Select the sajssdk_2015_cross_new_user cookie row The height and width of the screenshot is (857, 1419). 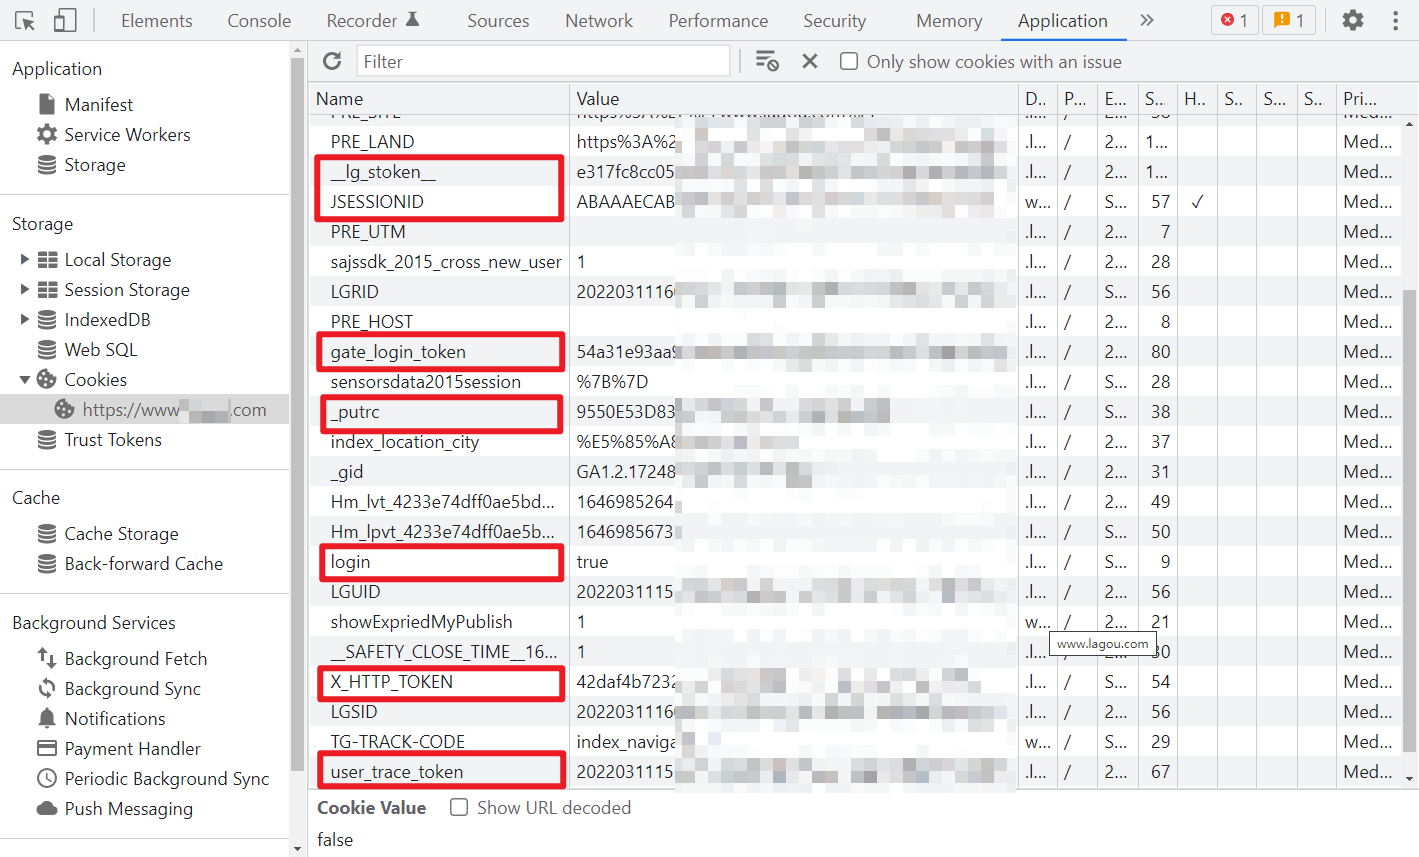pyautogui.click(x=855, y=261)
